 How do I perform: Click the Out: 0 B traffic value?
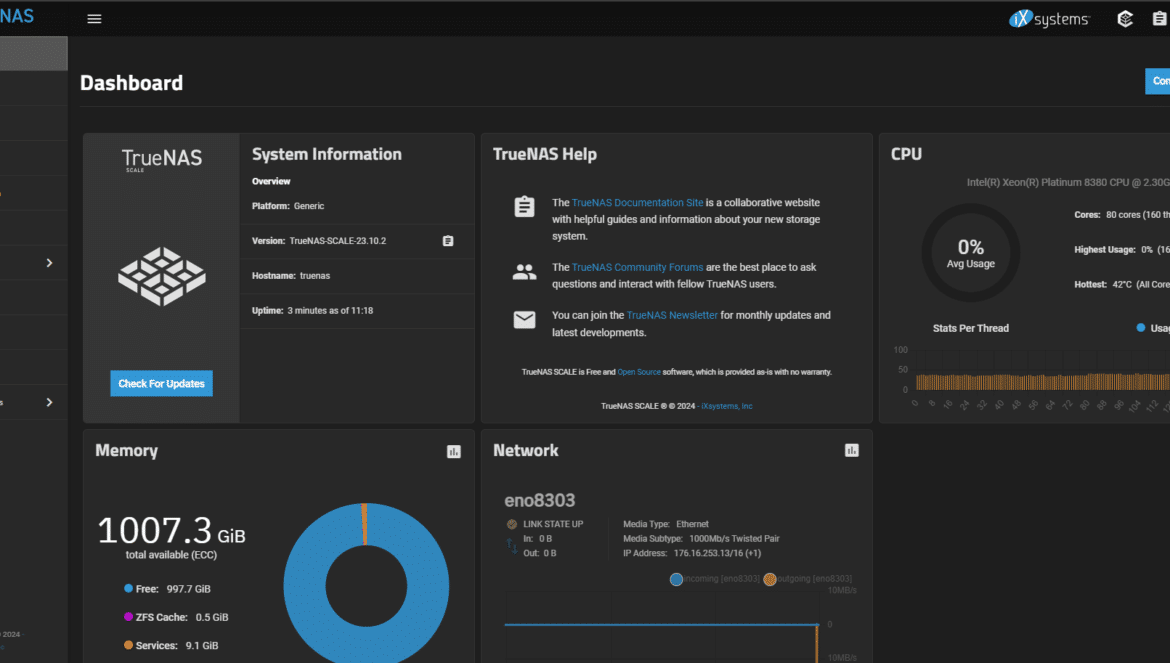[x=539, y=553]
